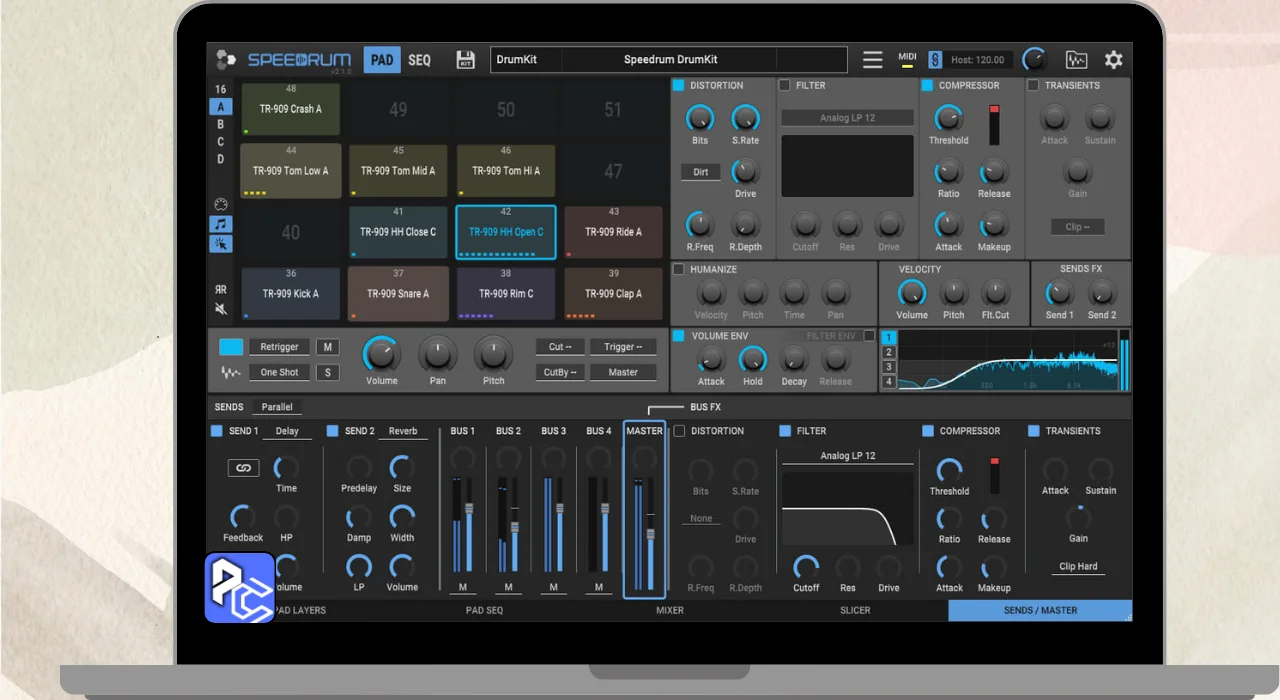The height and width of the screenshot is (700, 1280).
Task: Click the Save Kit floppy disk icon
Action: click(465, 60)
